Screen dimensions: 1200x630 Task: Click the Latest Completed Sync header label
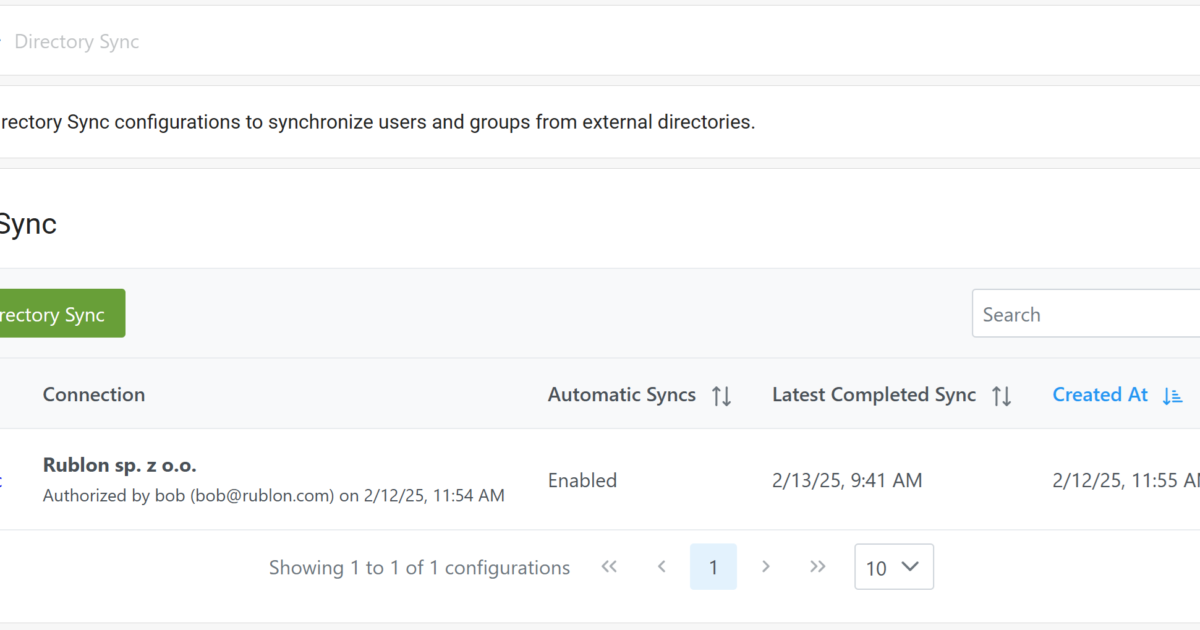[x=873, y=395]
